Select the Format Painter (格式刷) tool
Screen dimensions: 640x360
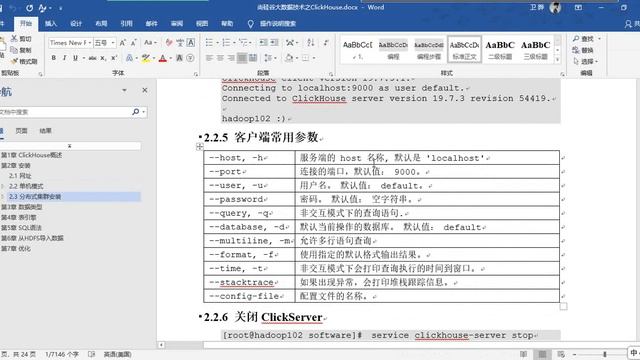coord(24,61)
